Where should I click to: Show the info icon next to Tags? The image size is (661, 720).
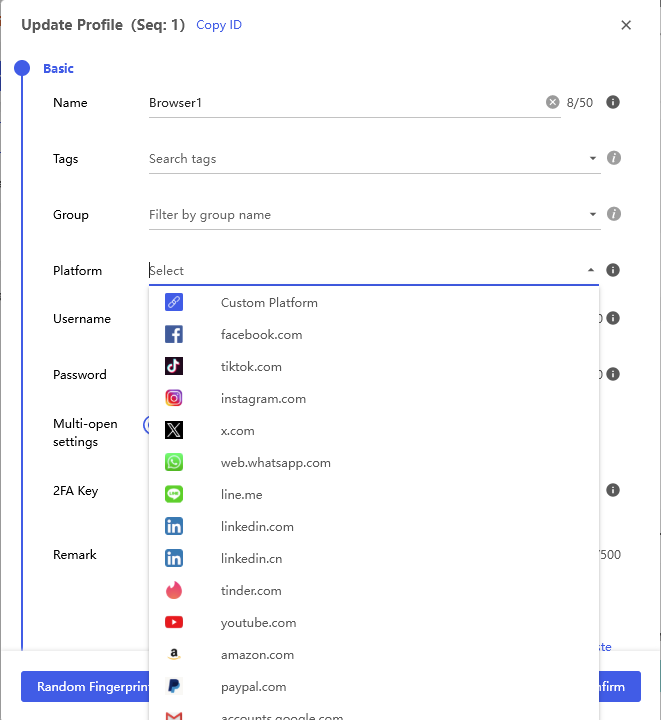point(614,158)
